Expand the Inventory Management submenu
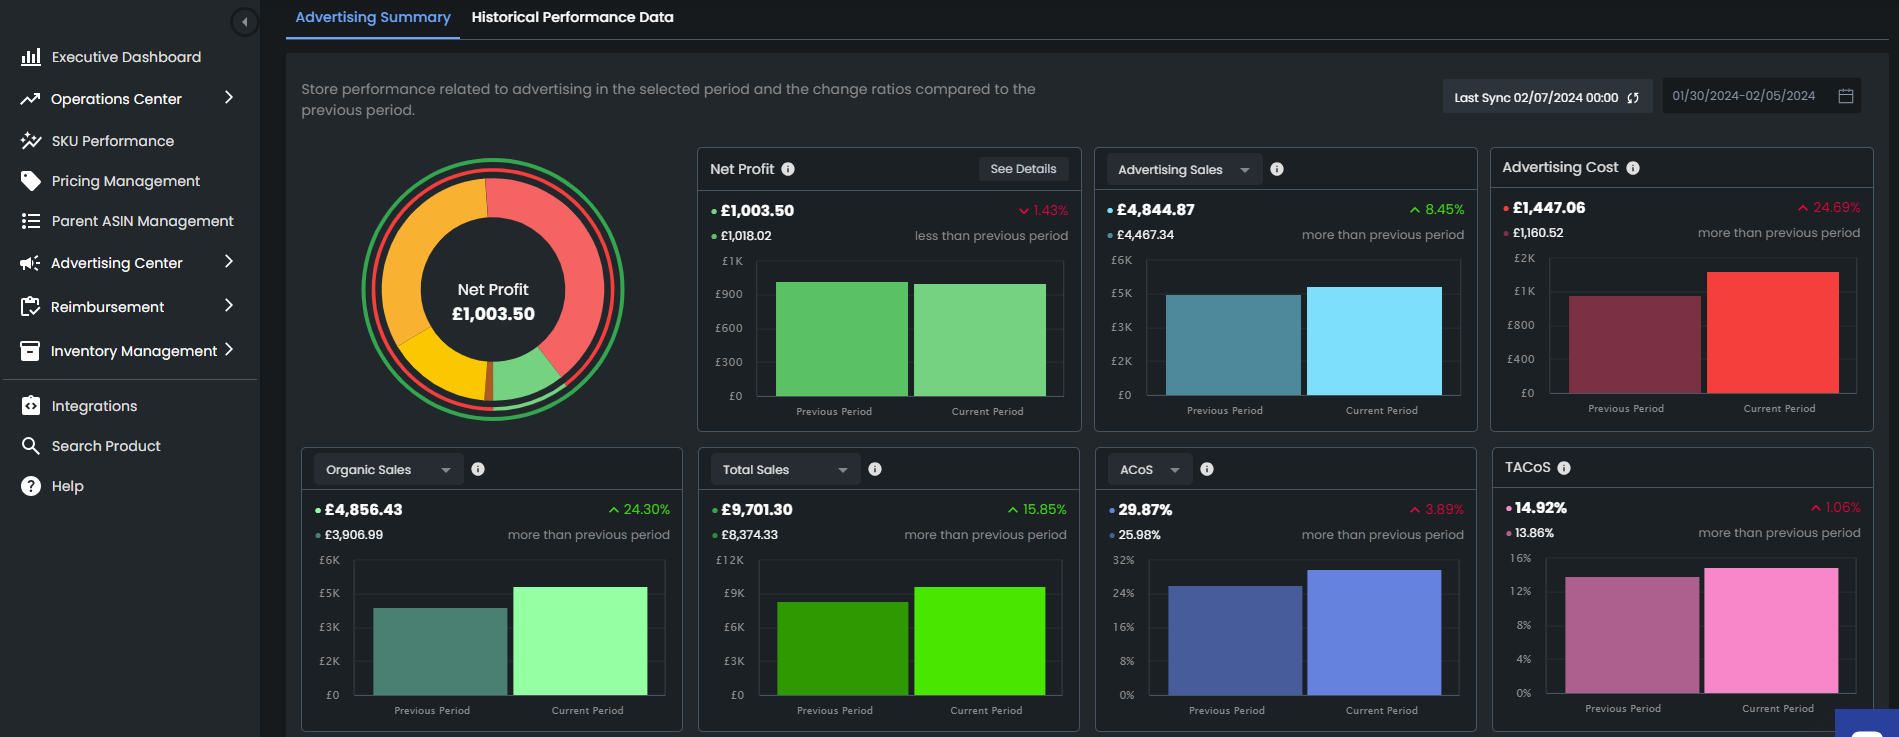 pyautogui.click(x=229, y=350)
